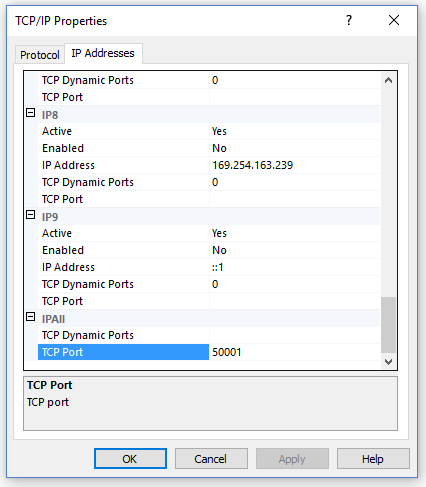Click empty TCP Port field above IP8
This screenshot has width=426, height=487.
click(295, 97)
